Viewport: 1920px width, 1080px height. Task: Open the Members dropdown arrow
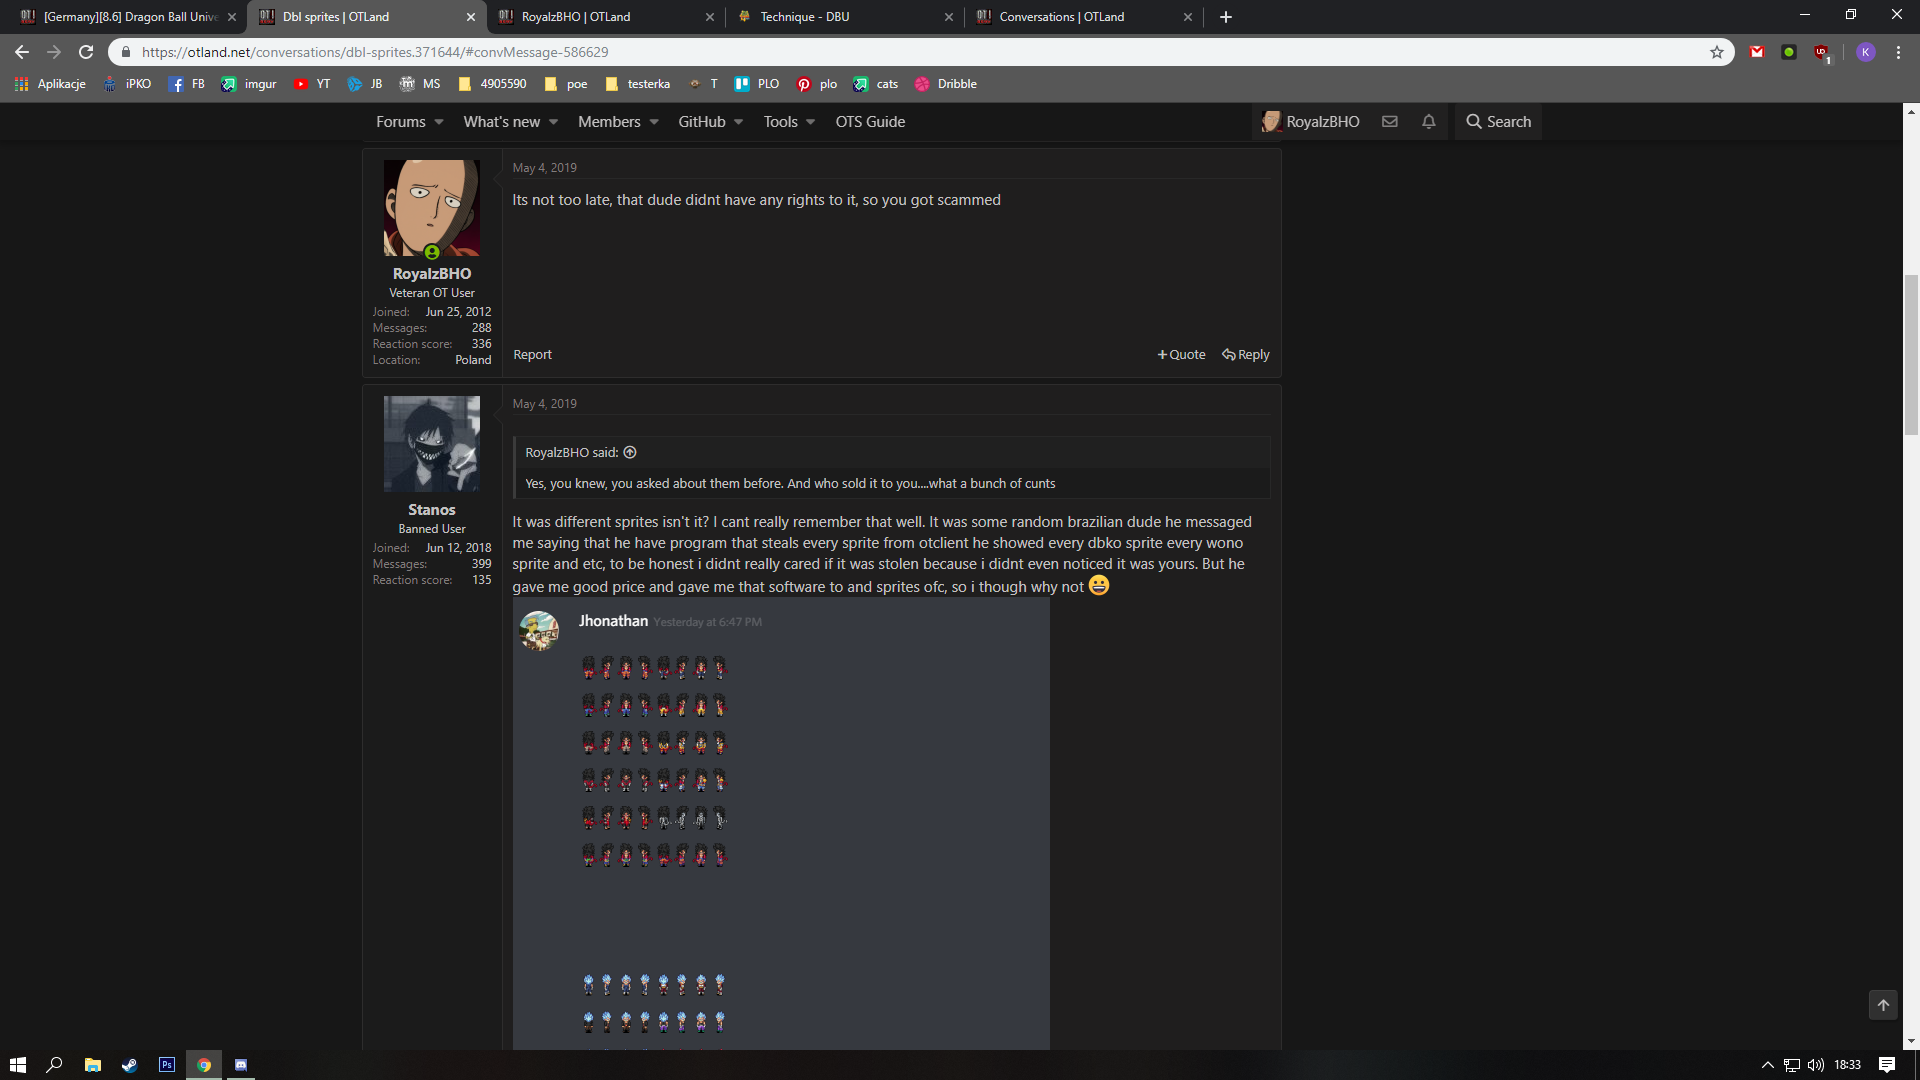[x=654, y=122]
